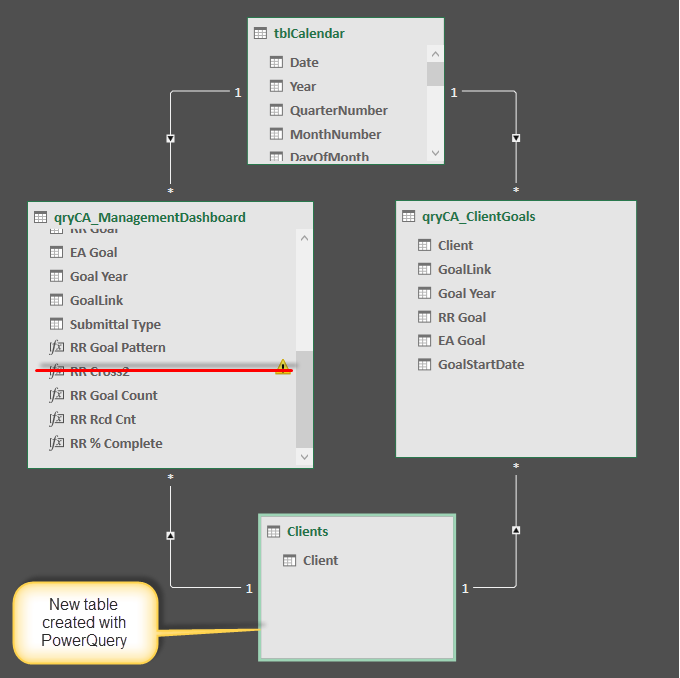Select the RR Goal Pattern measure text

tap(118, 347)
